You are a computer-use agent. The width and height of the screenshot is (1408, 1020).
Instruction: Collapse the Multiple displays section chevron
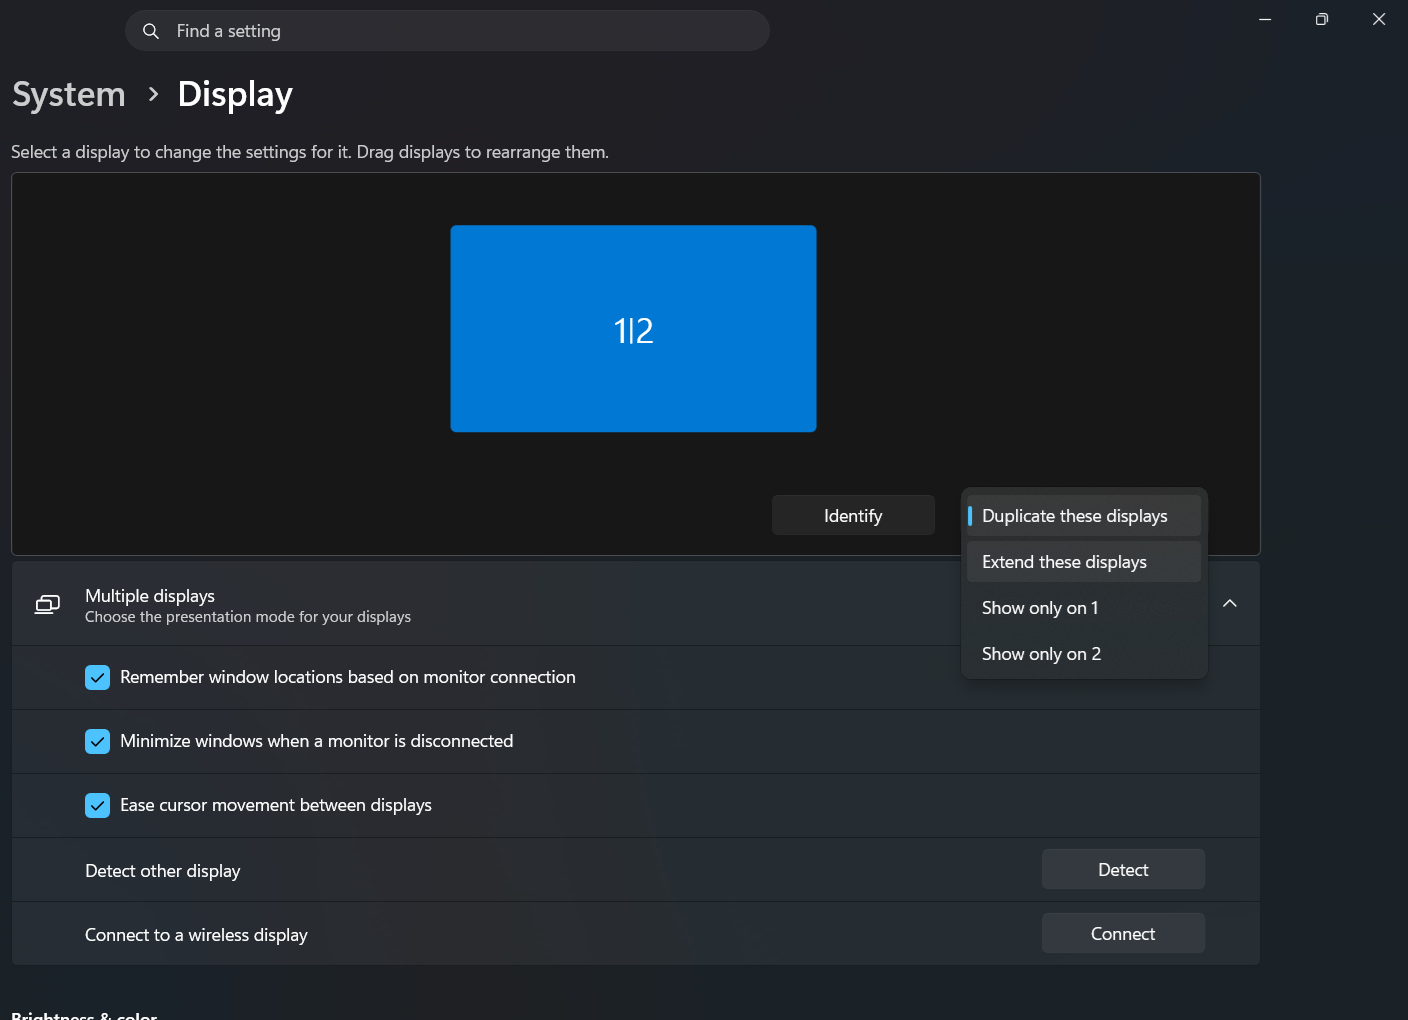coord(1230,603)
